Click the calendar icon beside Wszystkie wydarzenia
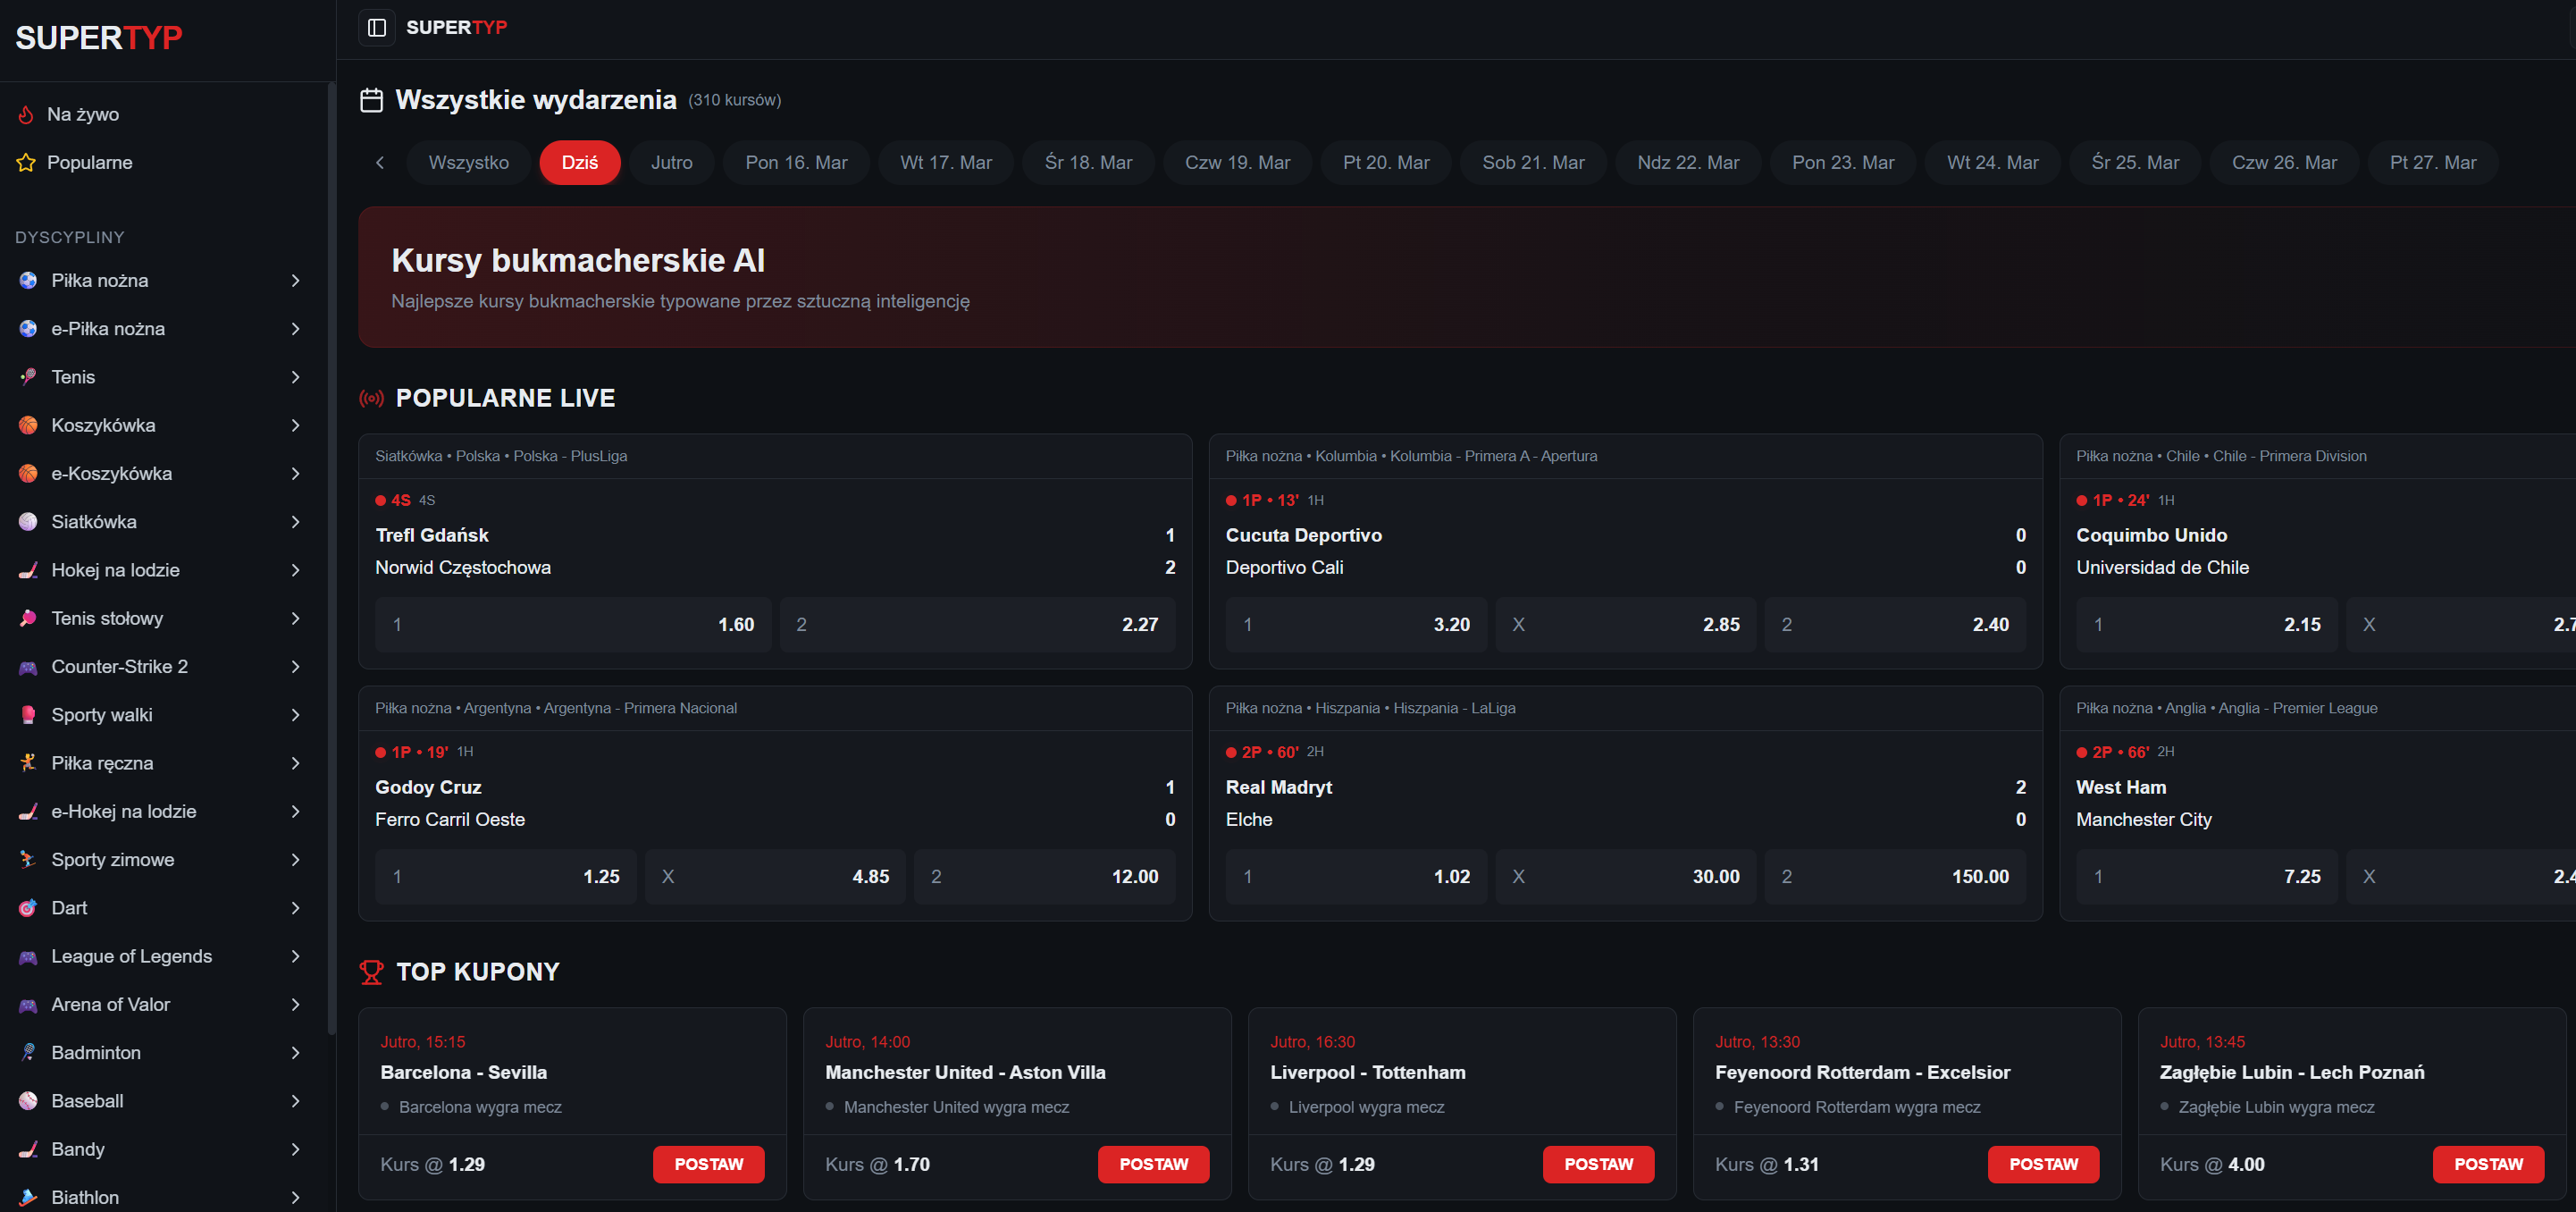 pos(372,100)
